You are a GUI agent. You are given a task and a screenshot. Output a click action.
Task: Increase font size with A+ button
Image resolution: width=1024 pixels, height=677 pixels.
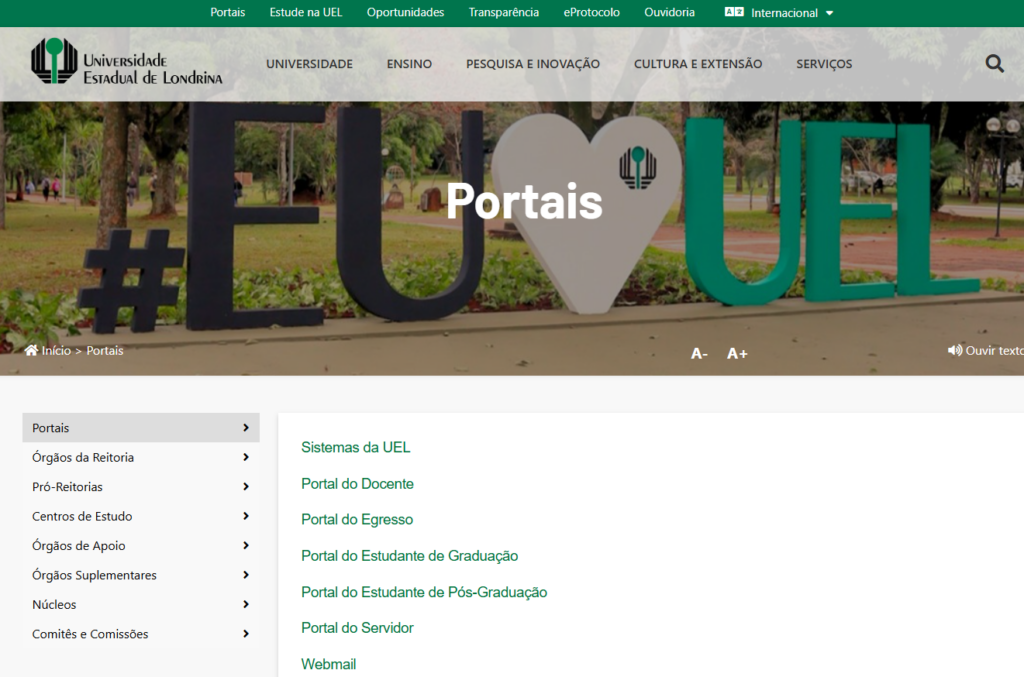pyautogui.click(x=737, y=354)
